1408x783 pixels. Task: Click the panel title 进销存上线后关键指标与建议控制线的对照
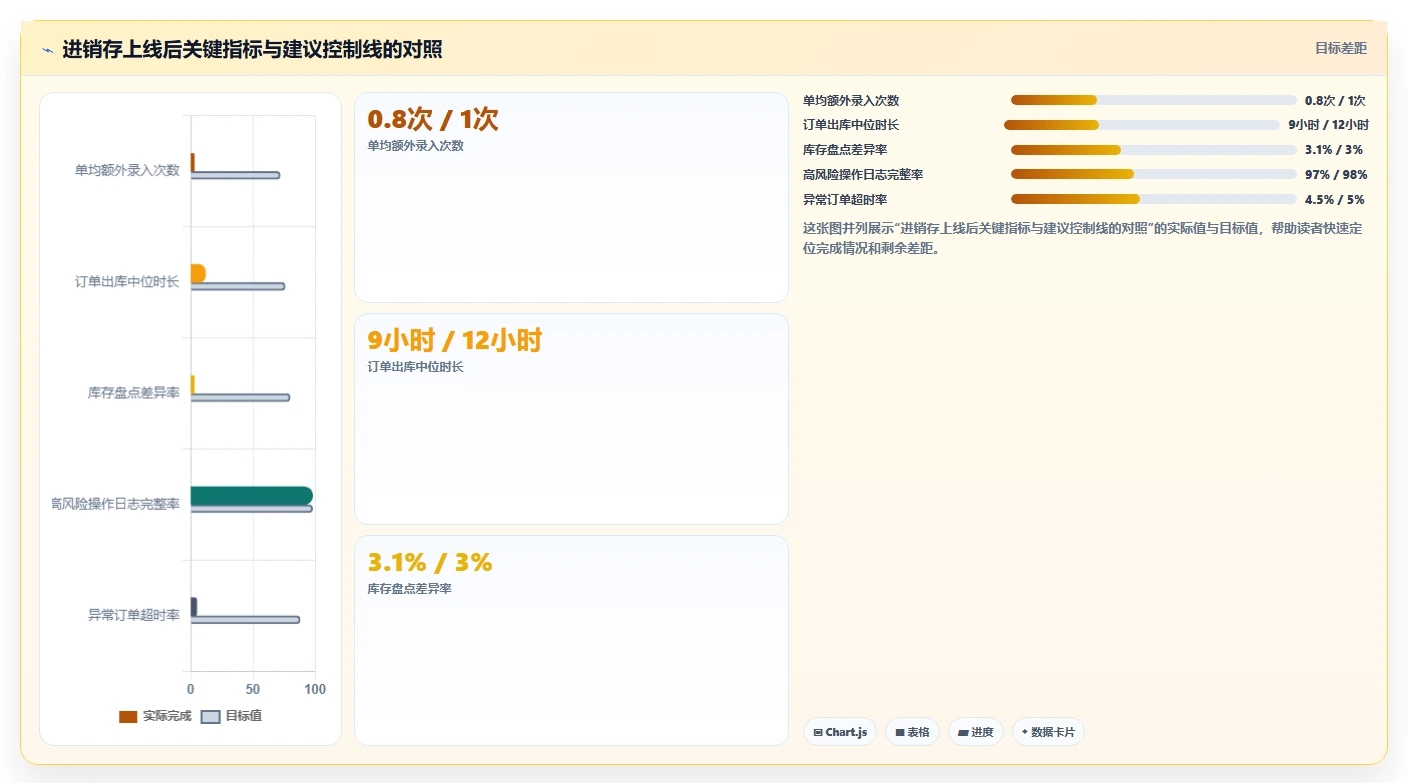coord(252,50)
